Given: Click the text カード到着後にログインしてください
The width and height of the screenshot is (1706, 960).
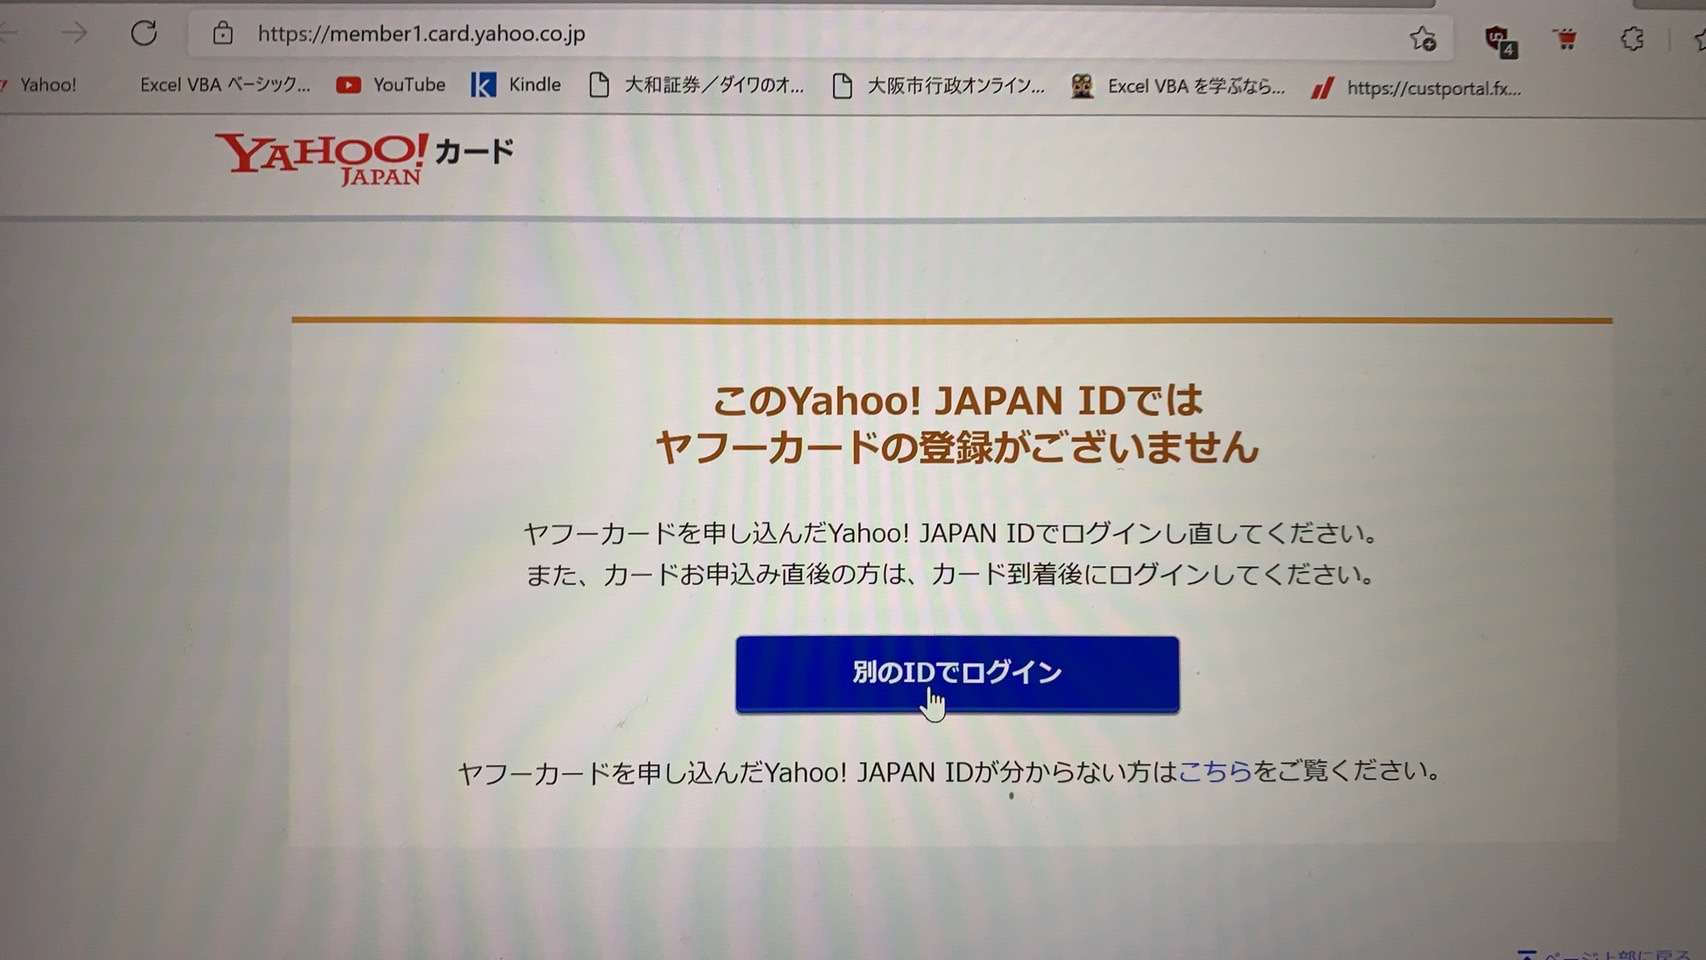Looking at the screenshot, I should click(x=1152, y=574).
